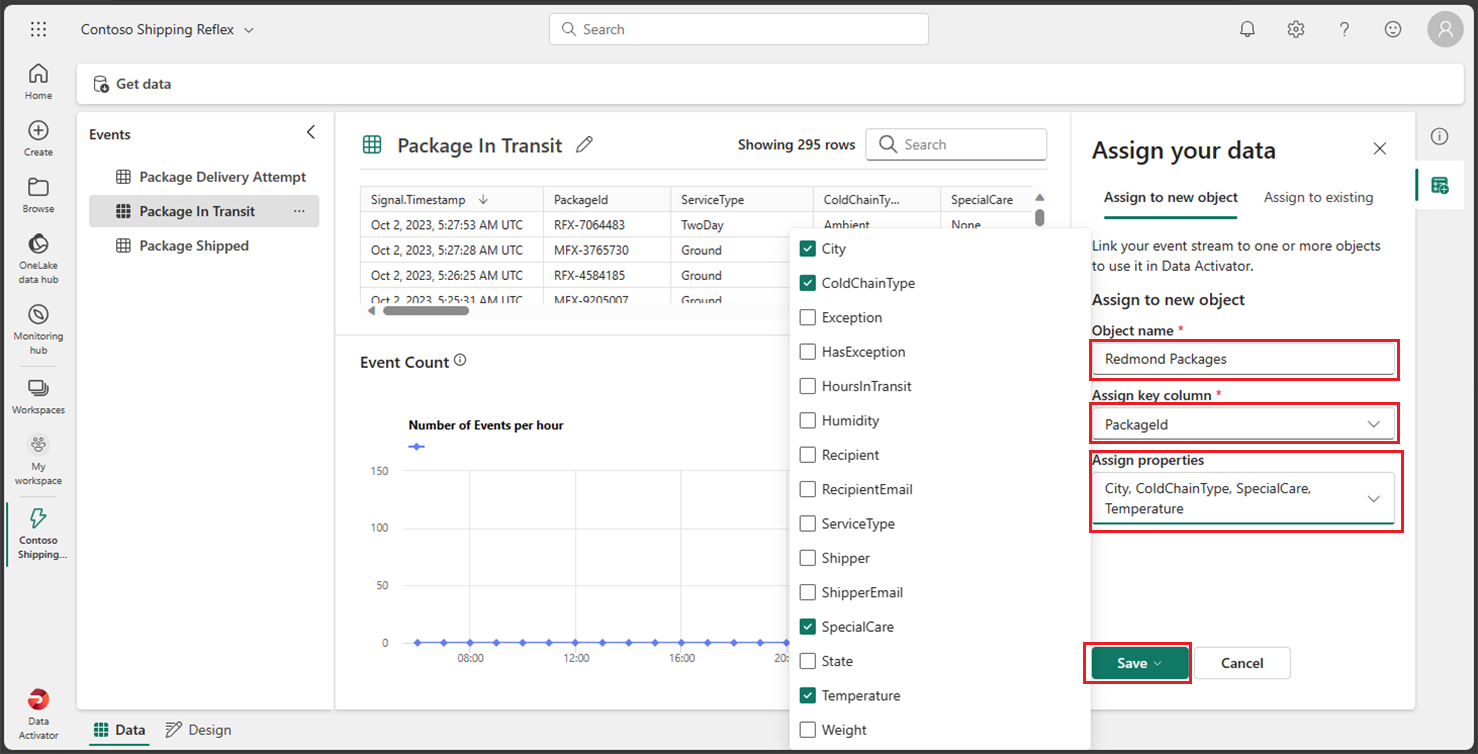Uncheck the SpecialCare checkbox
Image resolution: width=1478 pixels, height=754 pixels.
(x=808, y=627)
